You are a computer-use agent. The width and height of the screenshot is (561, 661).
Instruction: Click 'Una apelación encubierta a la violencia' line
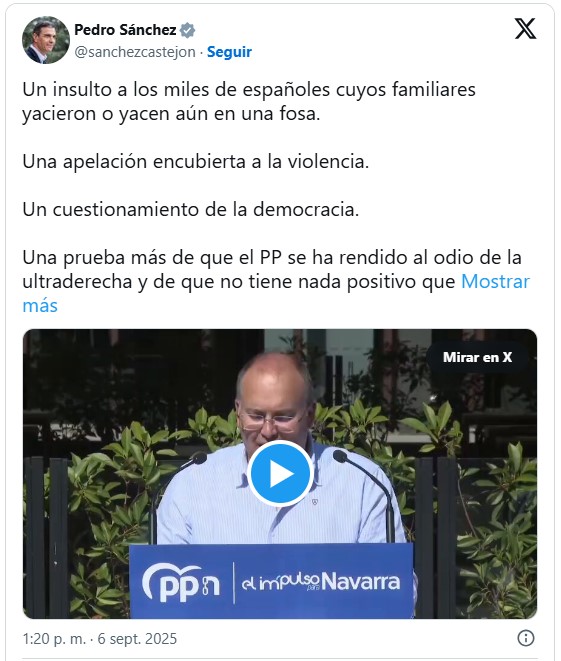196,161
